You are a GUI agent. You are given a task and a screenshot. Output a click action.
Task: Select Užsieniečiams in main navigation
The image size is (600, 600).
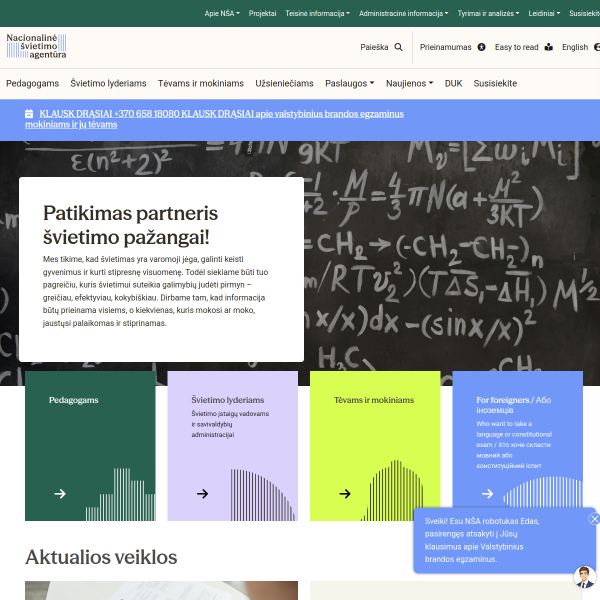click(x=284, y=83)
